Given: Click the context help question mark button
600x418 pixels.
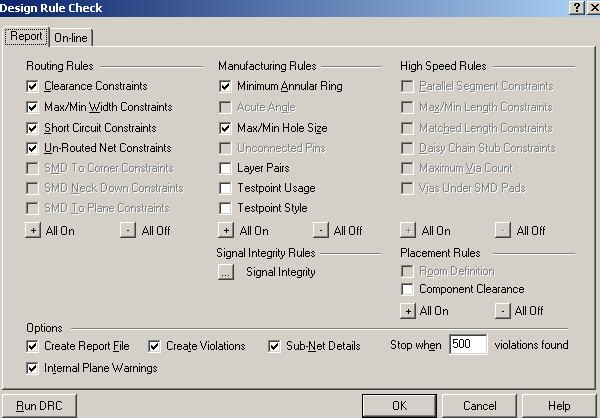Looking at the screenshot, I should pyautogui.click(x=577, y=8).
